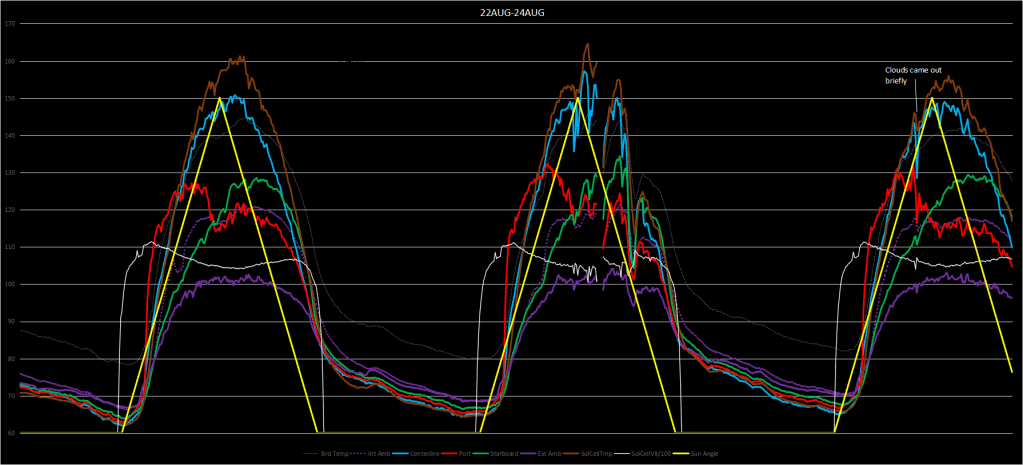Click the 130 y-axis label
The width and height of the screenshot is (1023, 465).
10,173
